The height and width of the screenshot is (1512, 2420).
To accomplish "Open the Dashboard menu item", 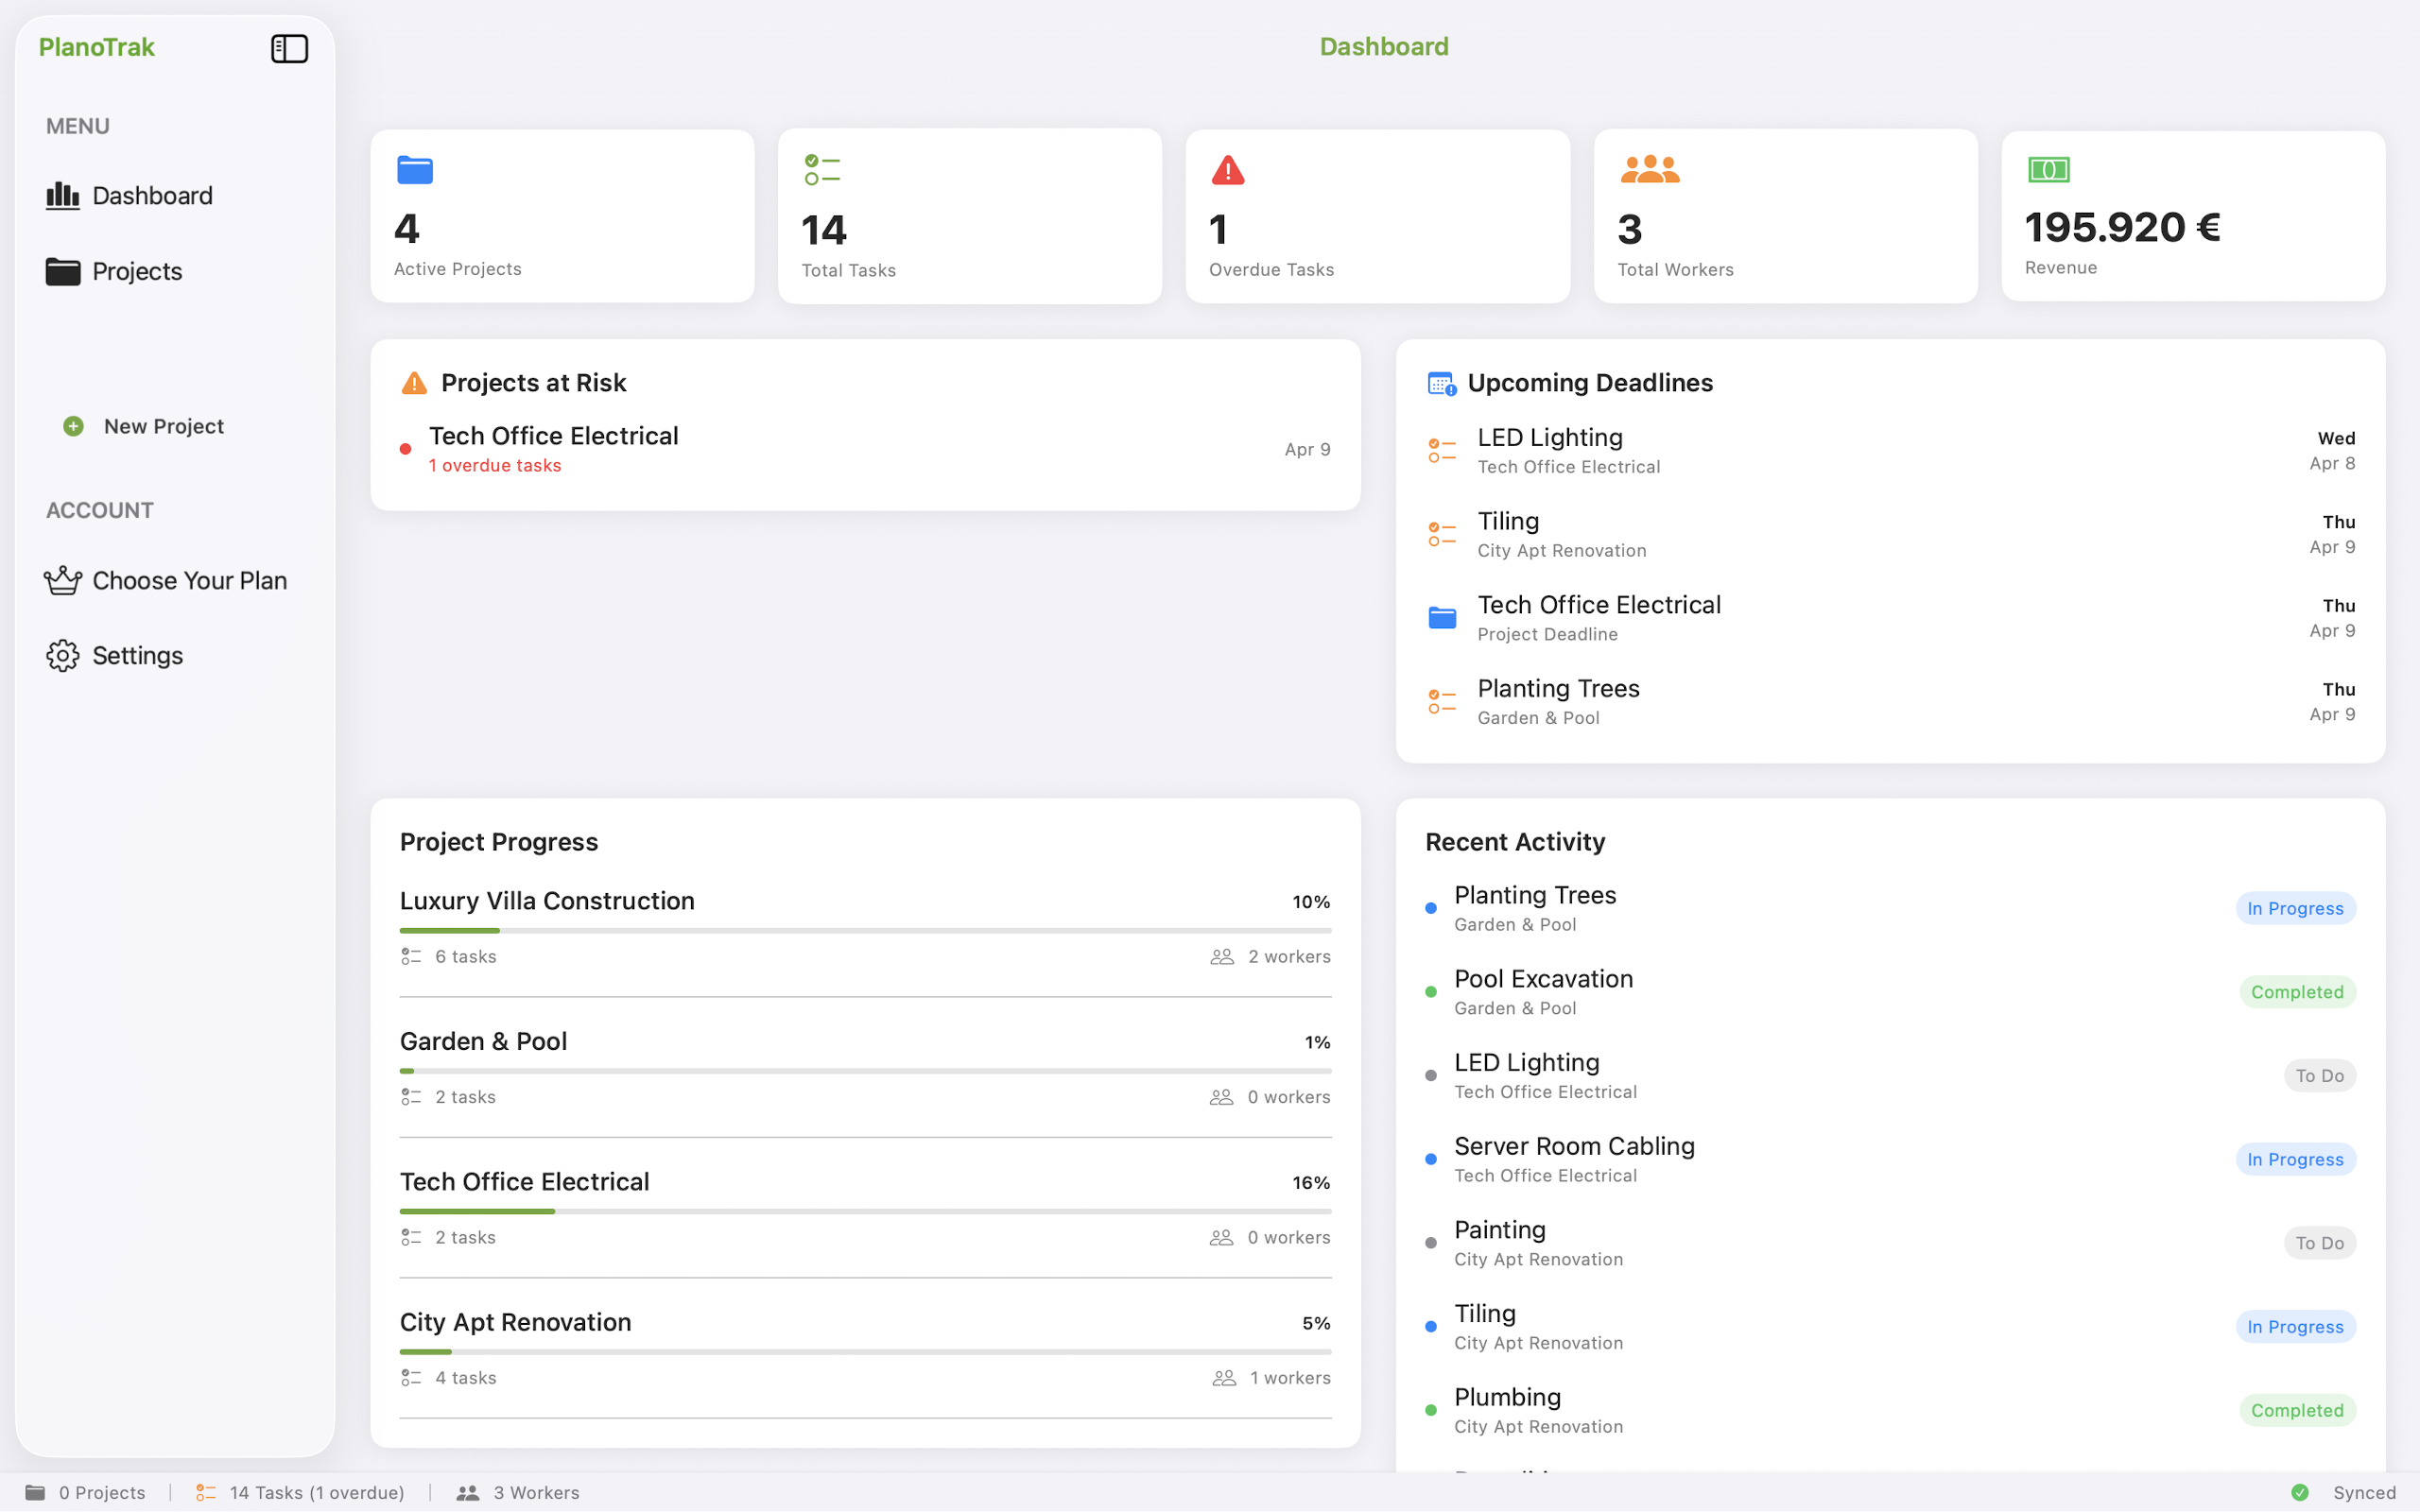I will tap(175, 195).
